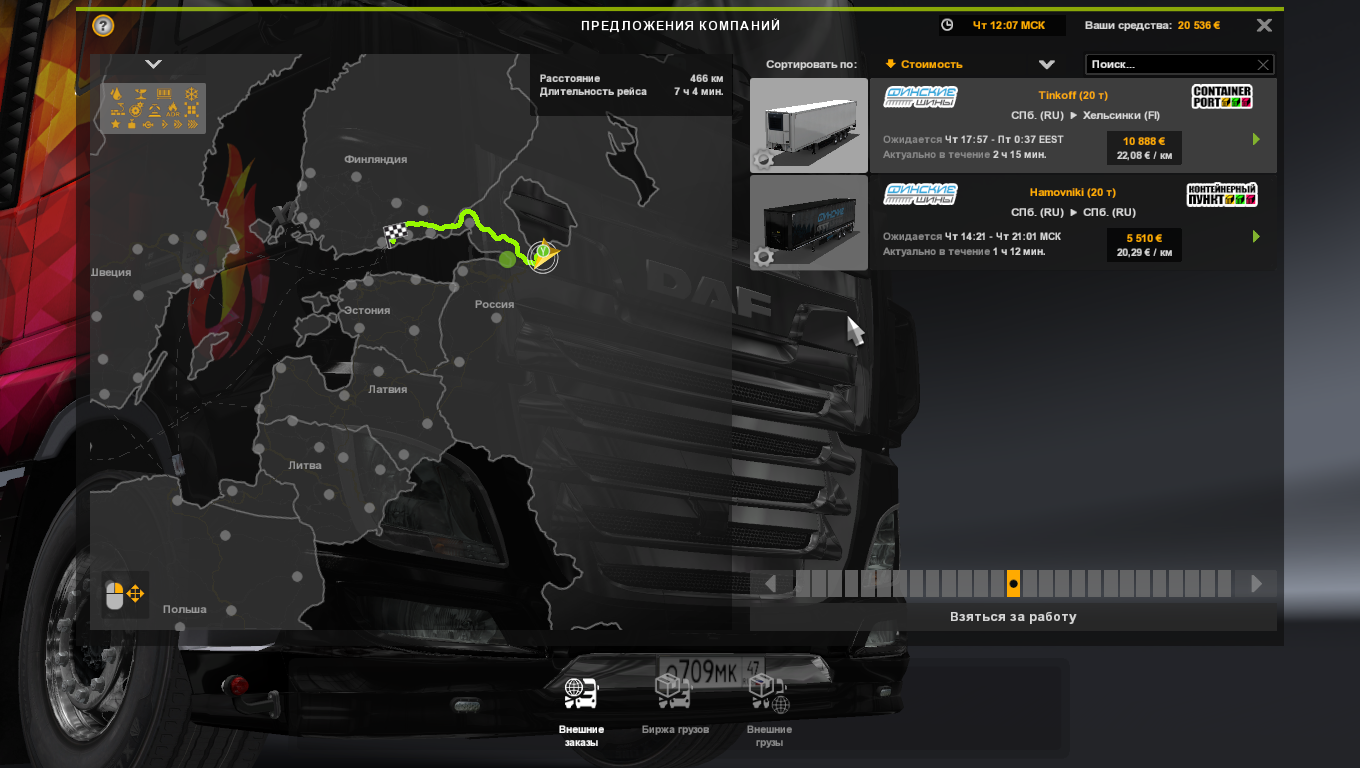The height and width of the screenshot is (768, 1360).
Task: Click the Финляндия label on map
Action: pos(376,159)
